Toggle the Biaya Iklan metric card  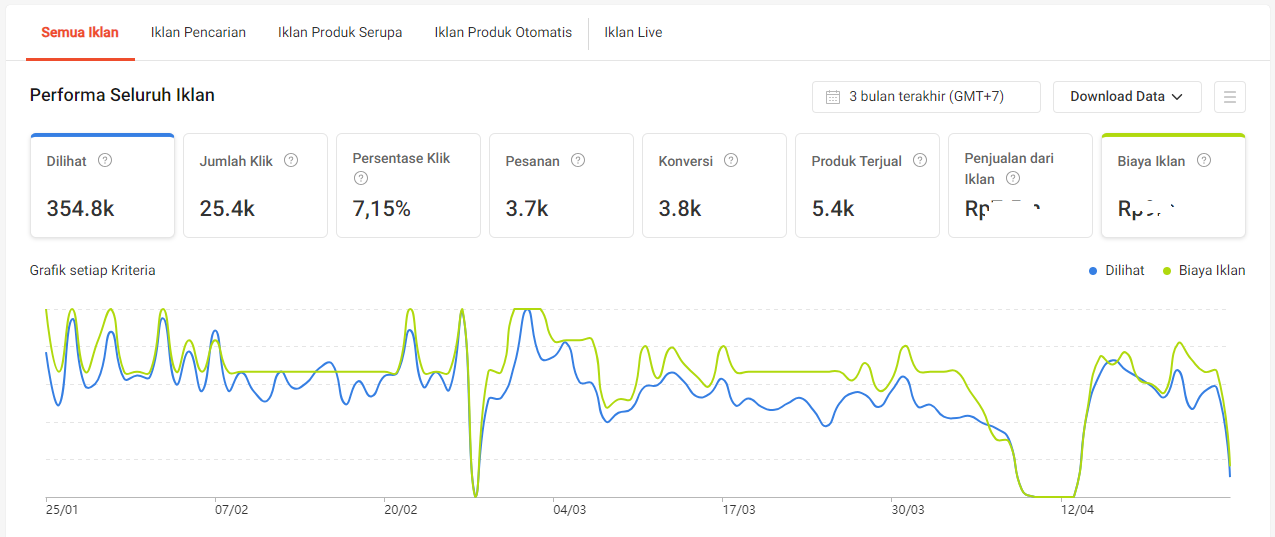(x=1173, y=186)
